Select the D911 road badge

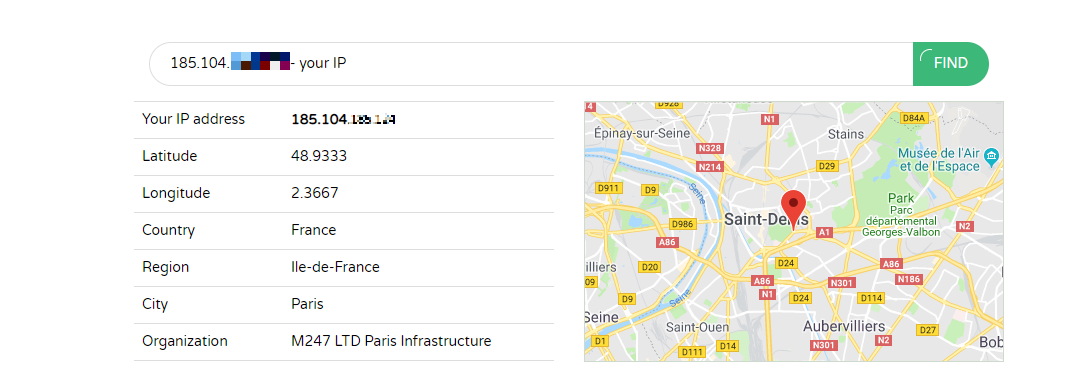609,188
